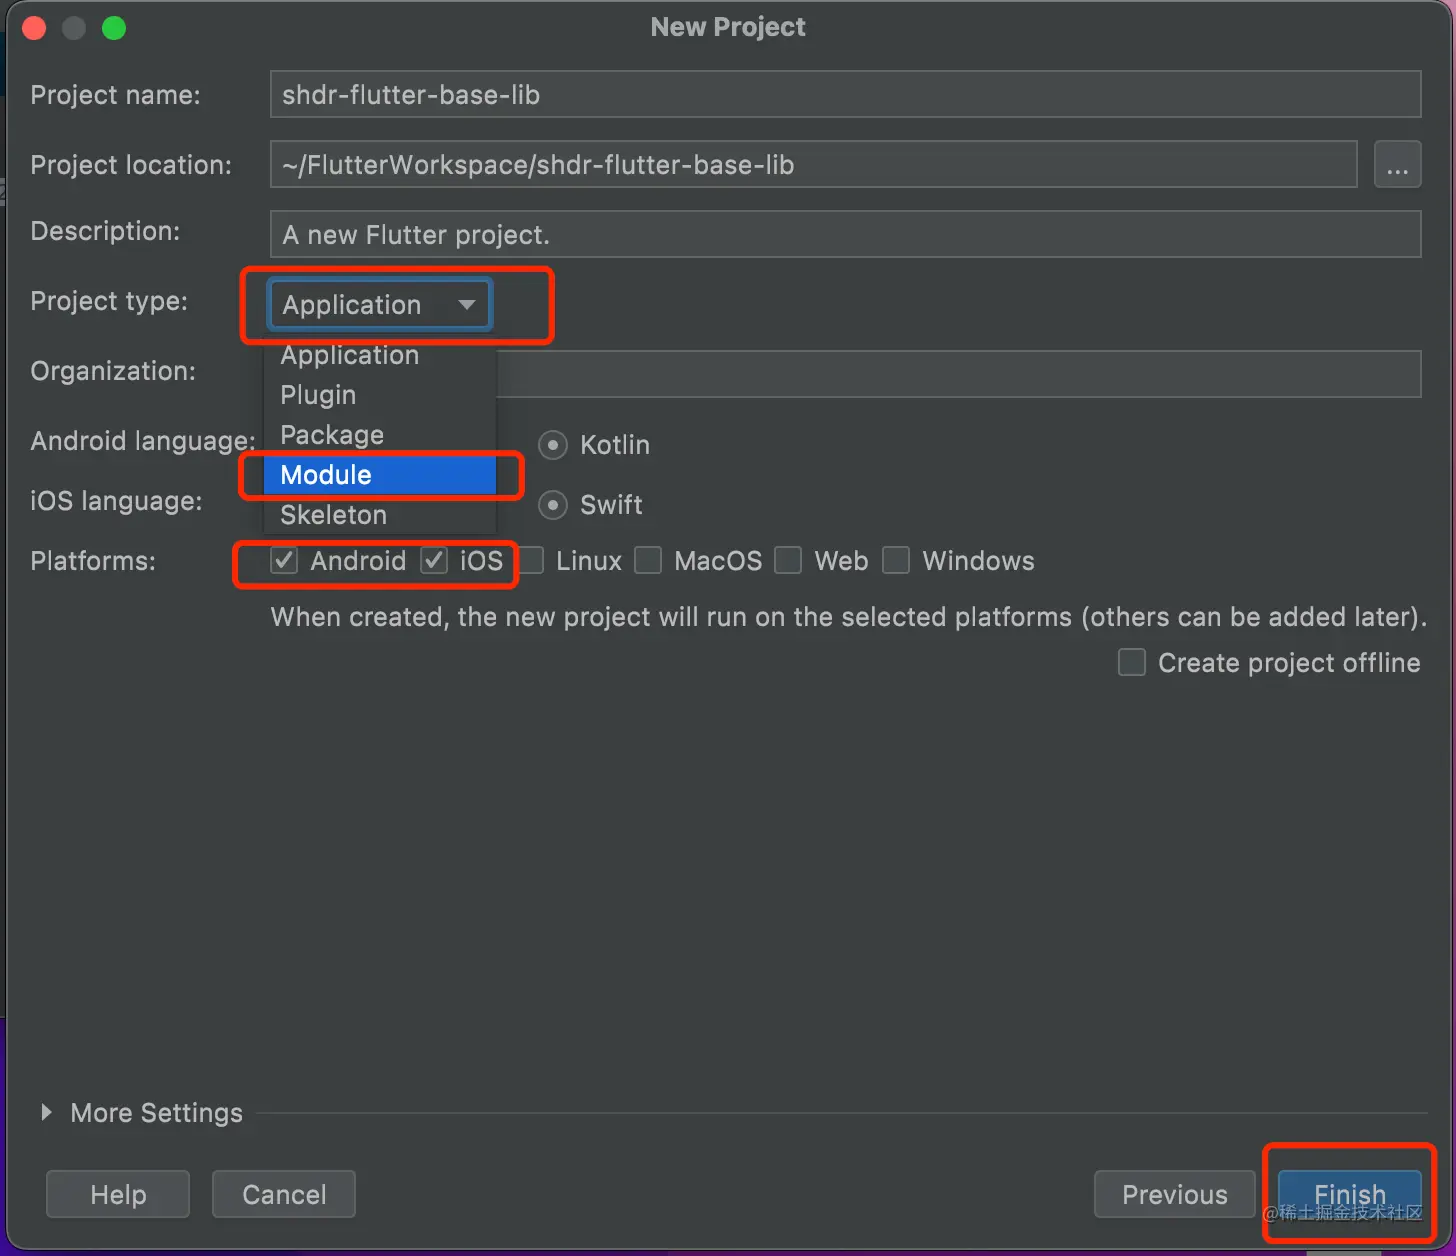
Task: Click the Cancel button
Action: point(284,1194)
